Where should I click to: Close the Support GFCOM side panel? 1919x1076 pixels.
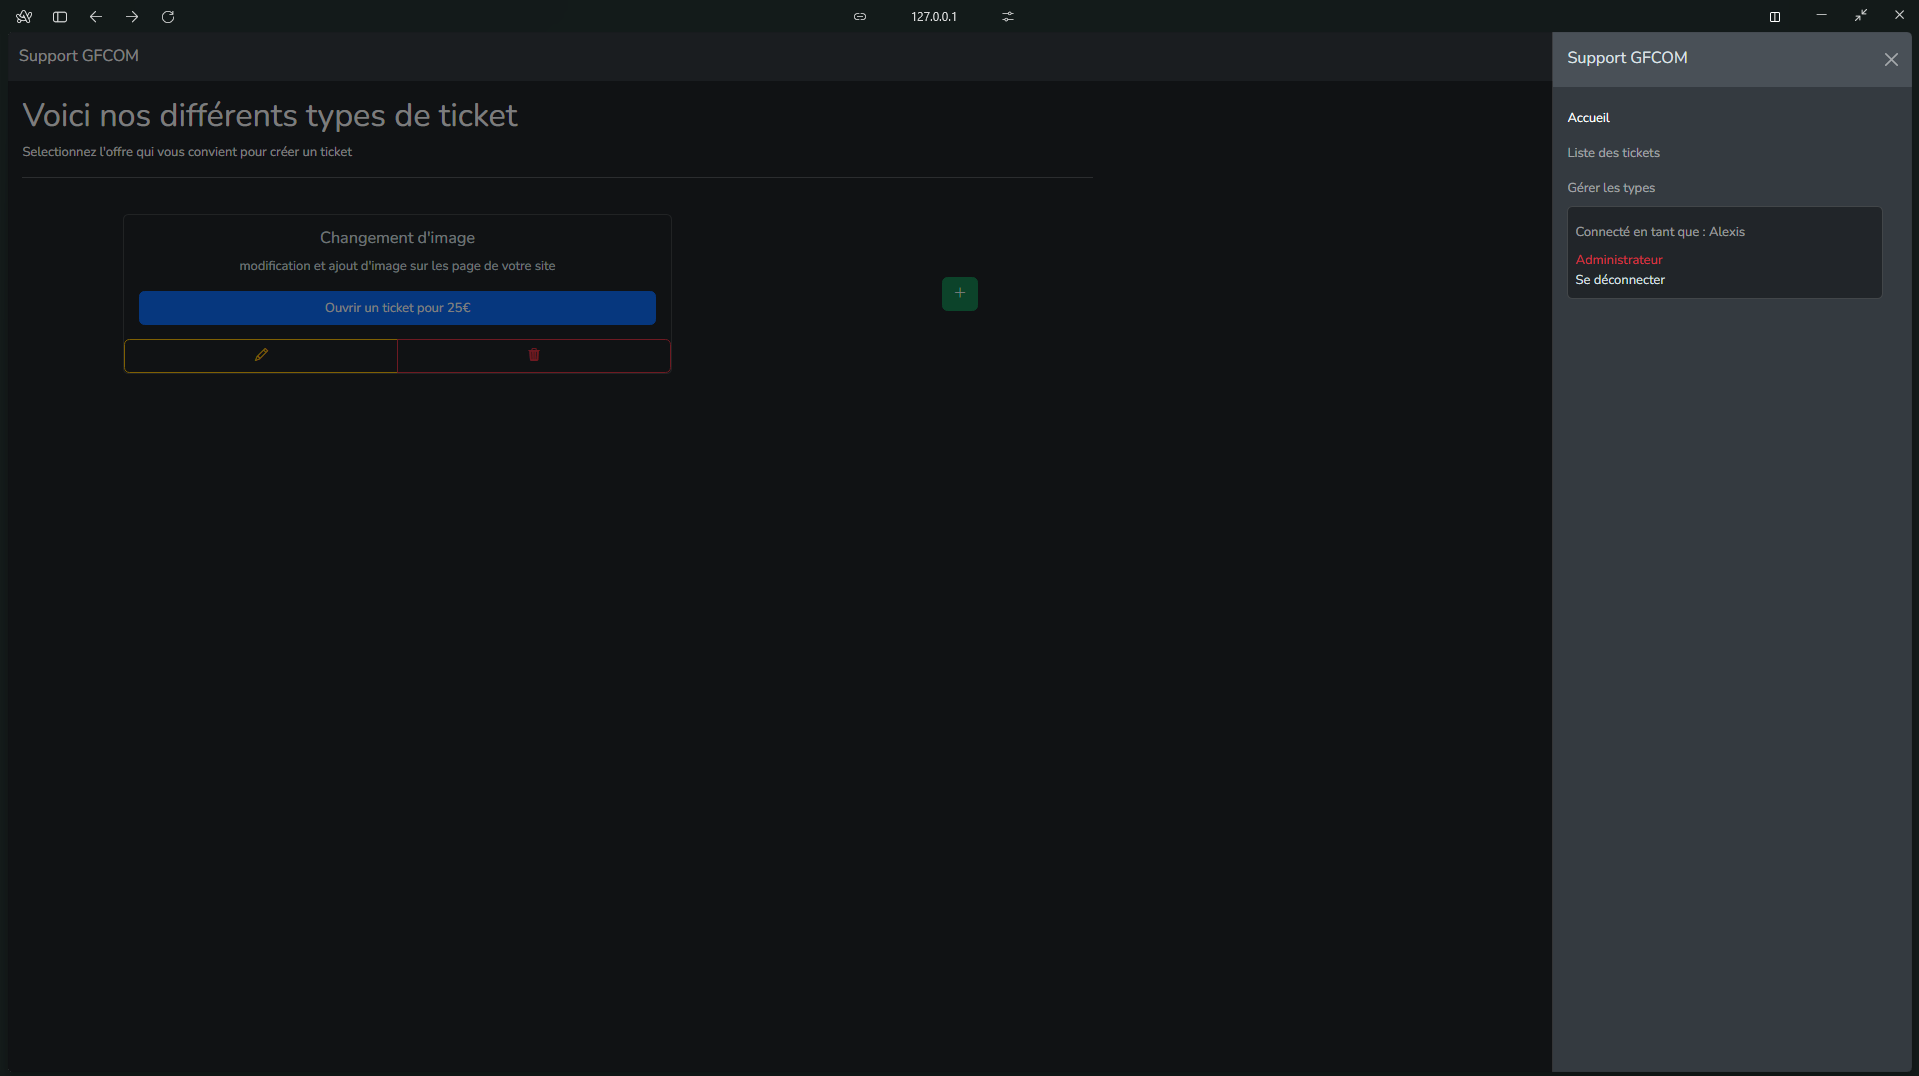pos(1890,59)
